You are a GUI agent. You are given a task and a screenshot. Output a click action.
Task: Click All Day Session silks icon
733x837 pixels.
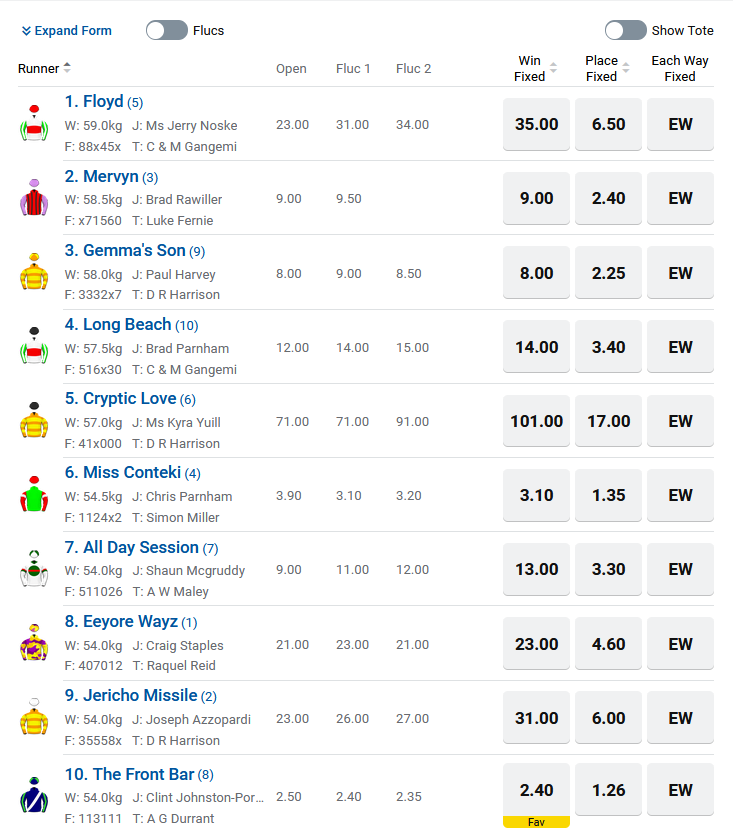point(34,569)
